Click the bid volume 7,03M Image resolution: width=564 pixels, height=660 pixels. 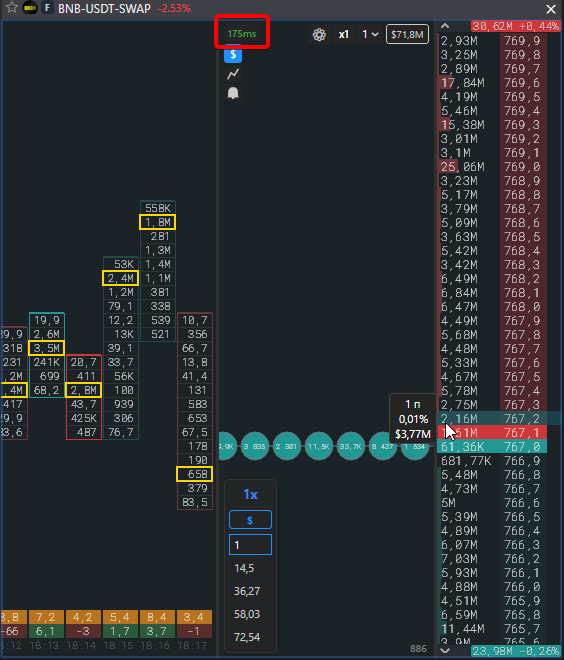459,559
